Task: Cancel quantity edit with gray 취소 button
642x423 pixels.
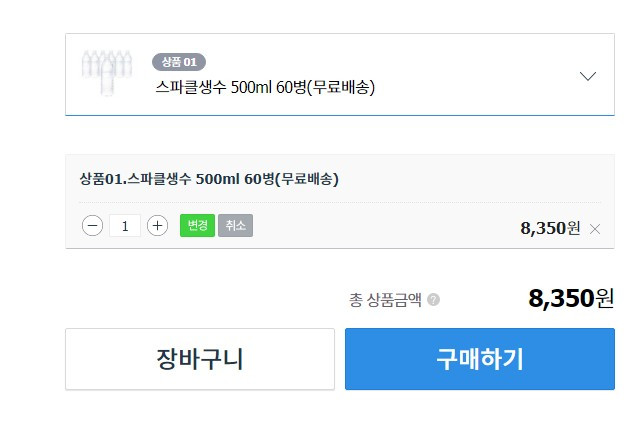Action: pos(235,225)
